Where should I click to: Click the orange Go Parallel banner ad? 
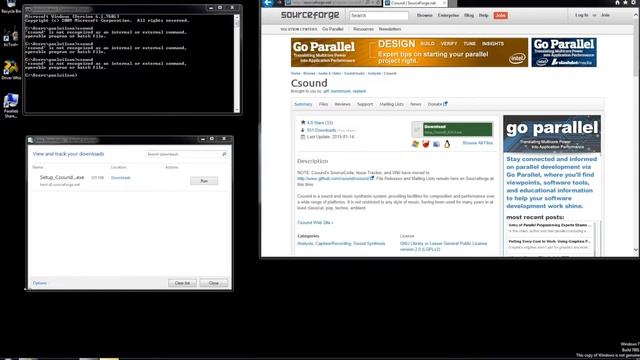[409, 52]
